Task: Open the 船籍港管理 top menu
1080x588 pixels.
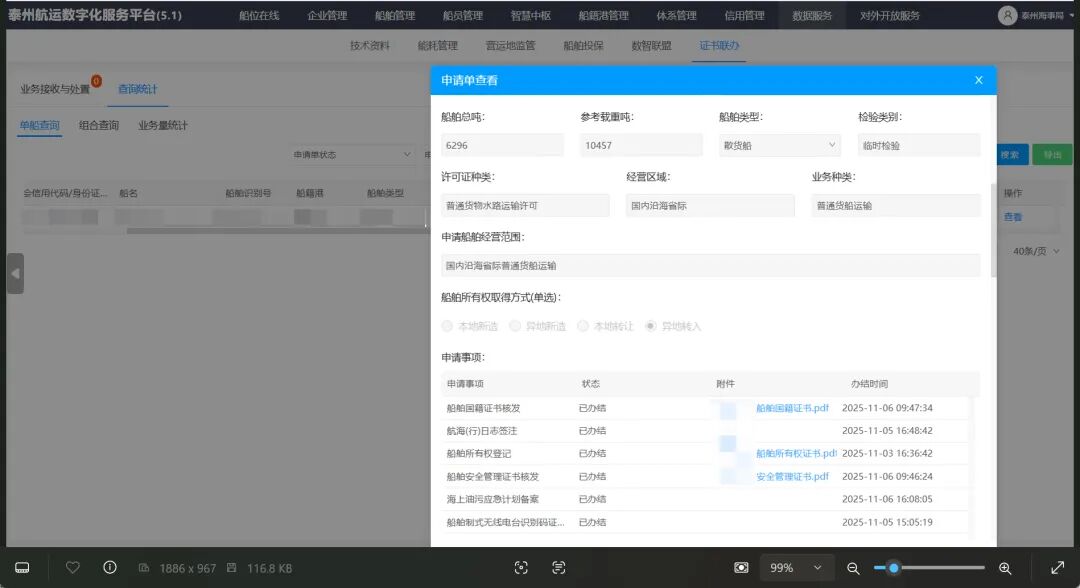Action: pos(603,15)
